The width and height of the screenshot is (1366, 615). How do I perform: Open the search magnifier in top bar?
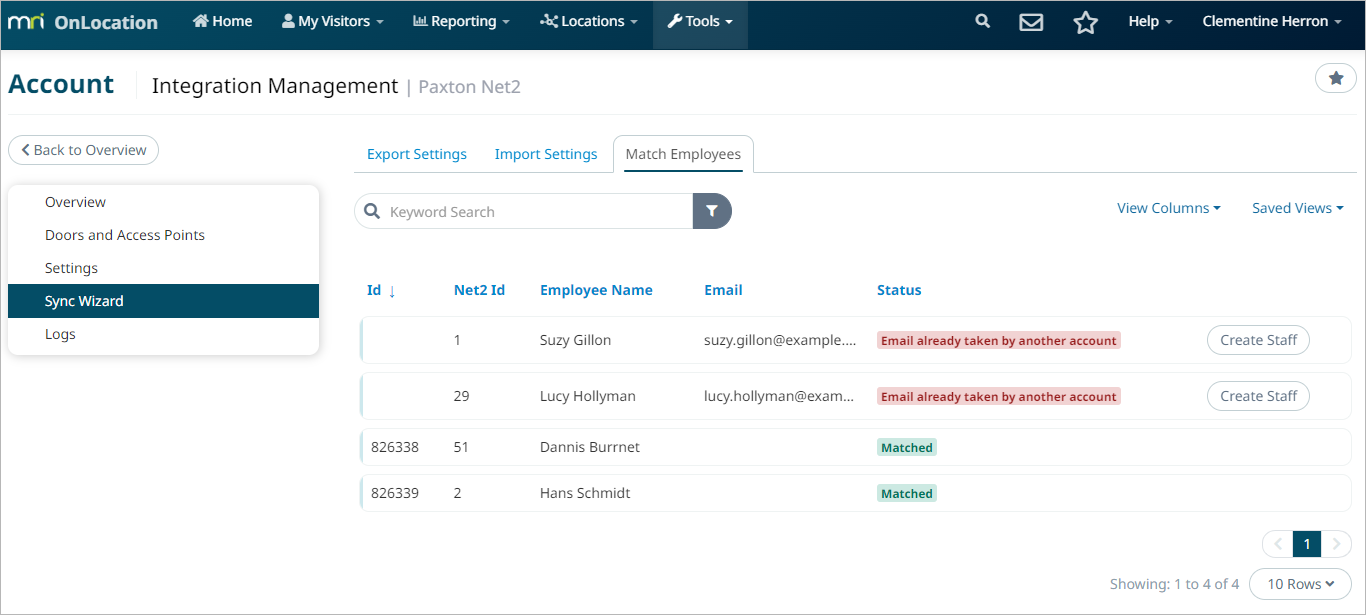click(x=983, y=21)
